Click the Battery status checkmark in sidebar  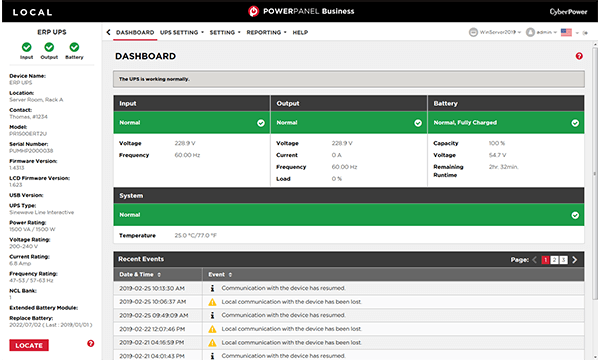click(x=74, y=47)
